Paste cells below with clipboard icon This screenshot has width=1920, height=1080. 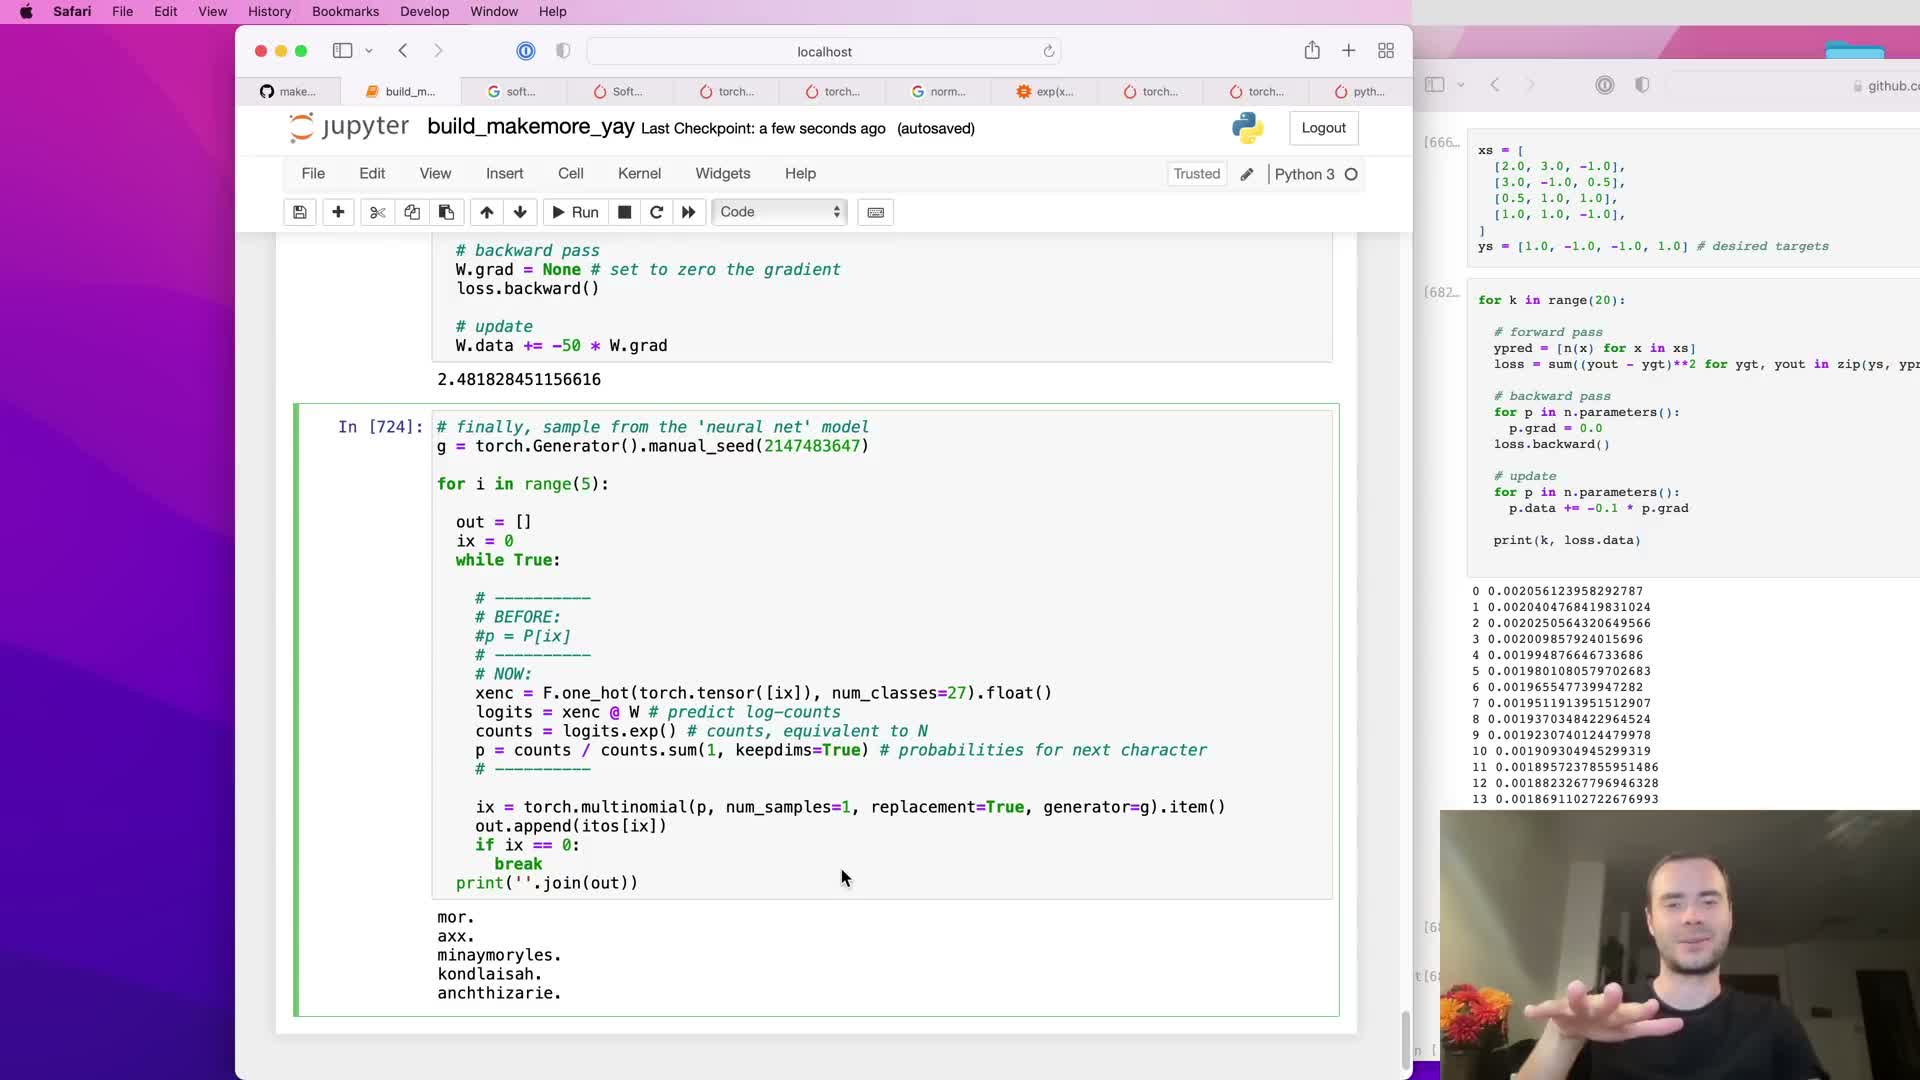(446, 212)
